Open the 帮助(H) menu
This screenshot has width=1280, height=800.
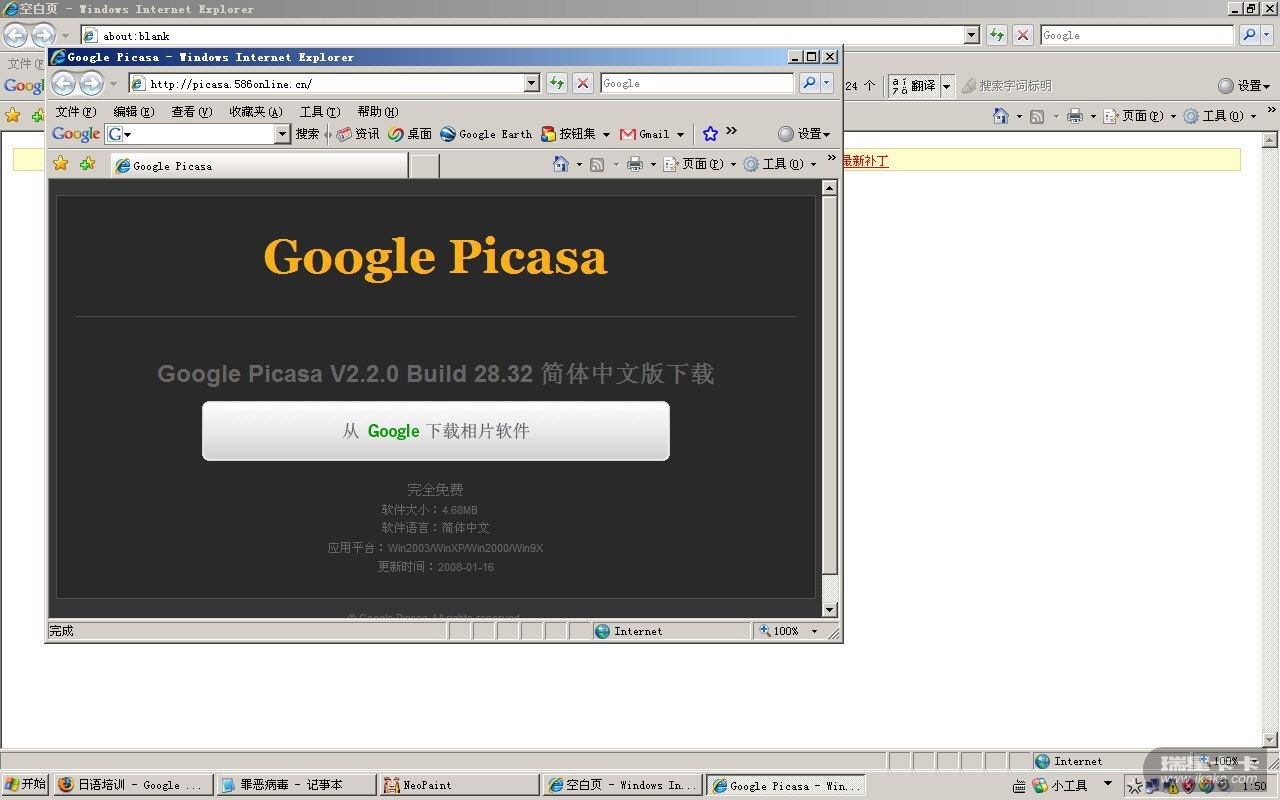[378, 112]
